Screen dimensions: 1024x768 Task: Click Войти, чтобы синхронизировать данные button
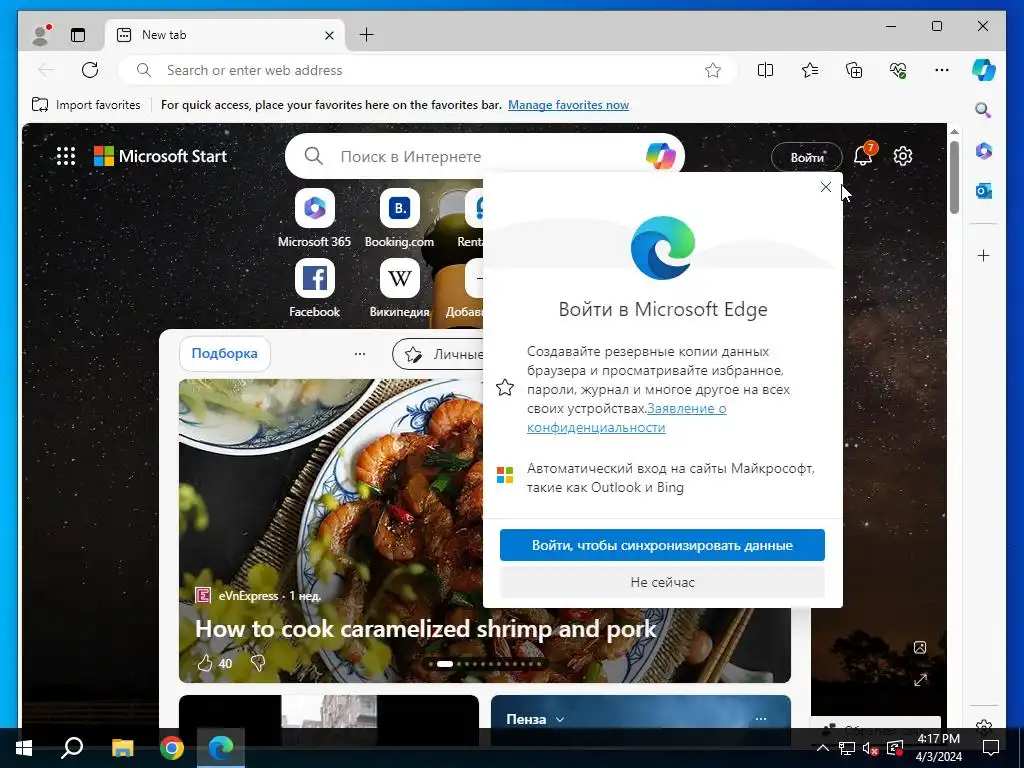click(x=662, y=545)
